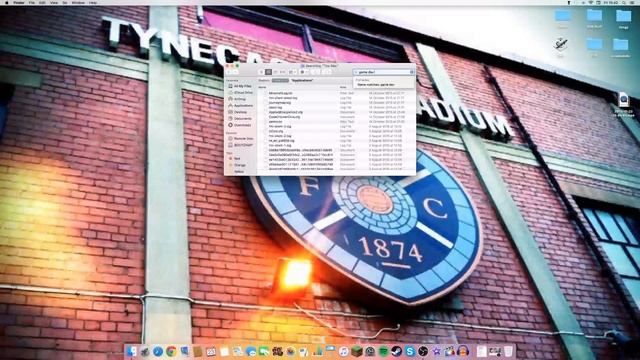Switch Finder to Cover Flow view

282,72
